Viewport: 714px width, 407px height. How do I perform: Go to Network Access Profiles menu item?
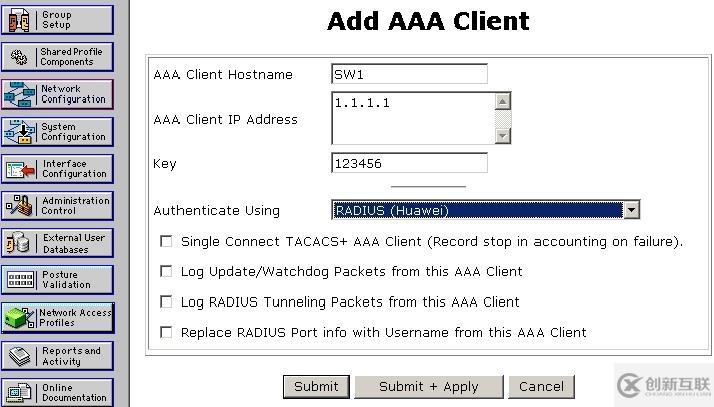coord(57,318)
